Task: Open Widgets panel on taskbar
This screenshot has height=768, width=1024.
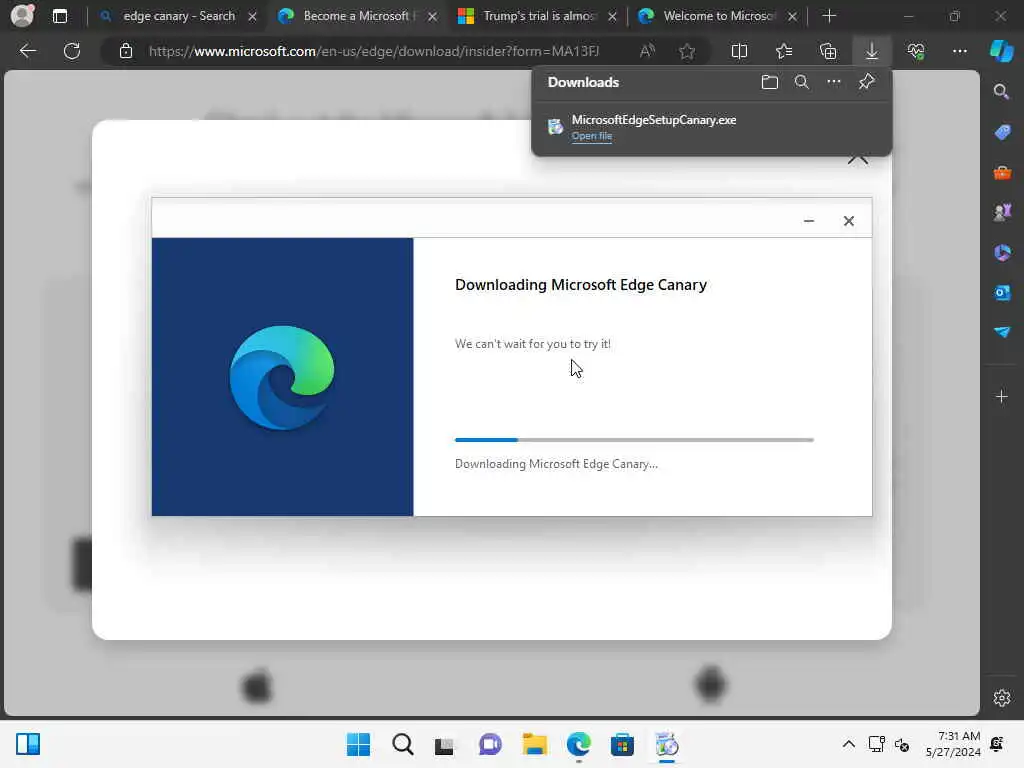Action: [28, 744]
